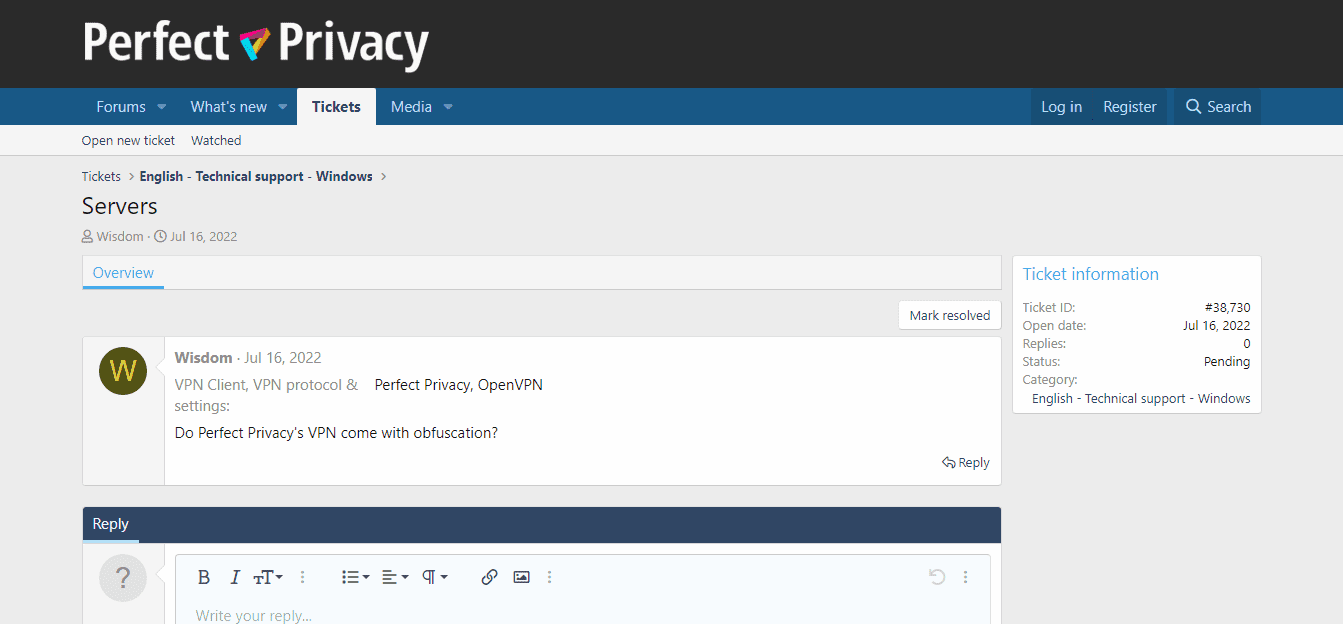
Task: Insert a link into the reply
Action: click(x=489, y=577)
